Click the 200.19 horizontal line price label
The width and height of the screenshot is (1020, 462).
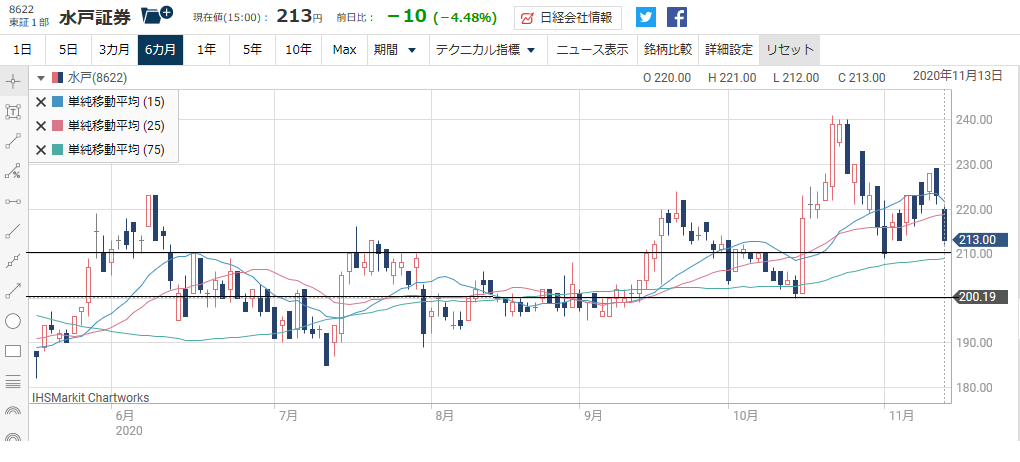pos(982,297)
